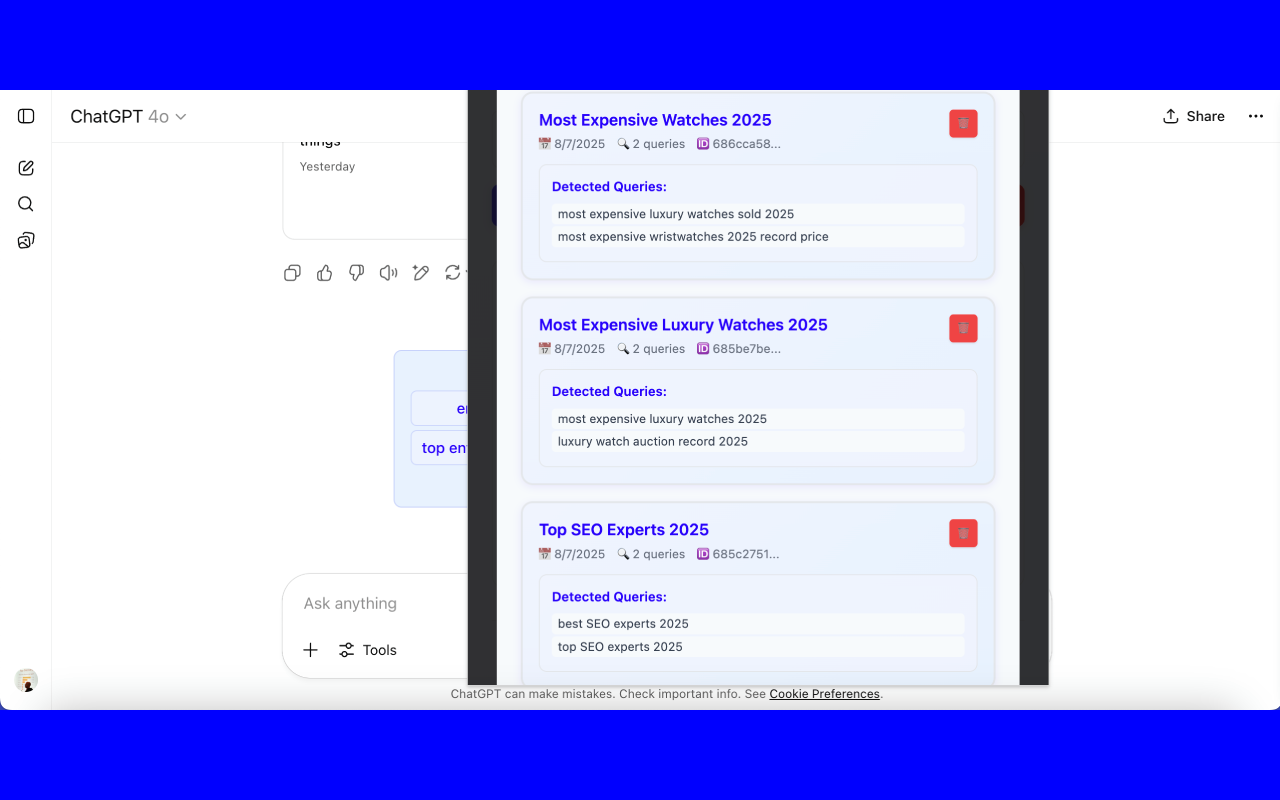Open the Tools menu

point(367,650)
